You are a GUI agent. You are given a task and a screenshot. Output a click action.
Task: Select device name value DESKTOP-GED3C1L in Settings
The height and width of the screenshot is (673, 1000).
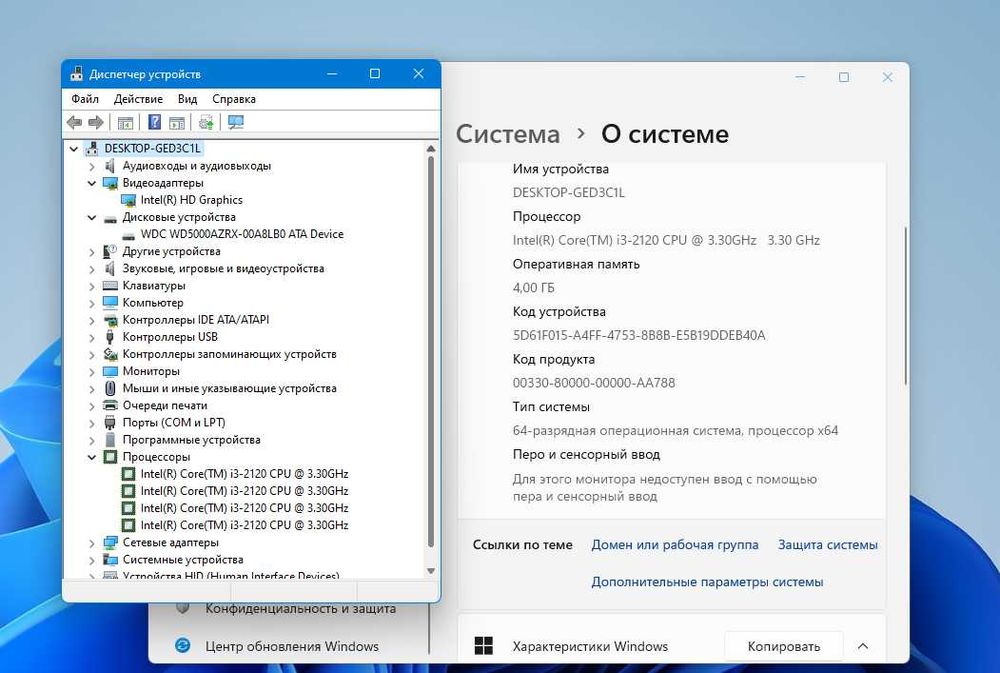569,193
